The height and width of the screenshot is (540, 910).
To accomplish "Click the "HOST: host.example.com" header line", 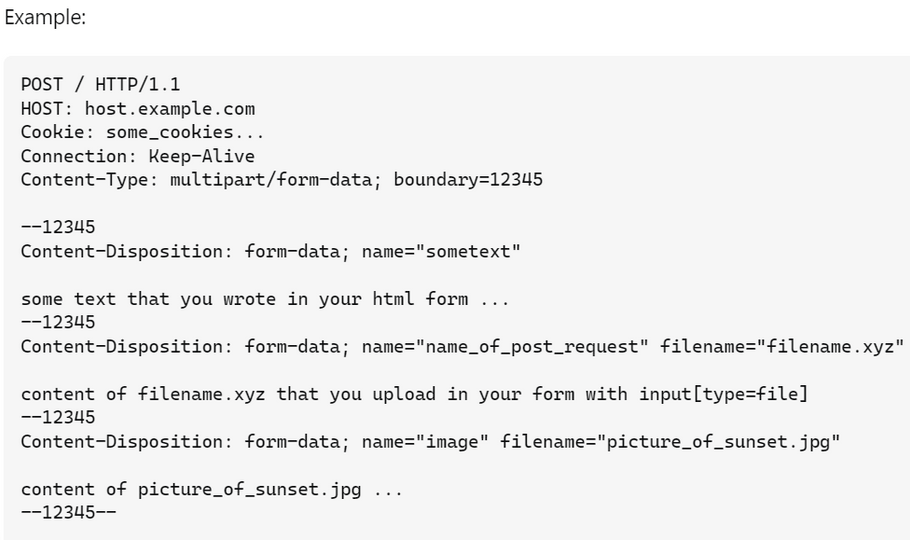I will 138,108.
